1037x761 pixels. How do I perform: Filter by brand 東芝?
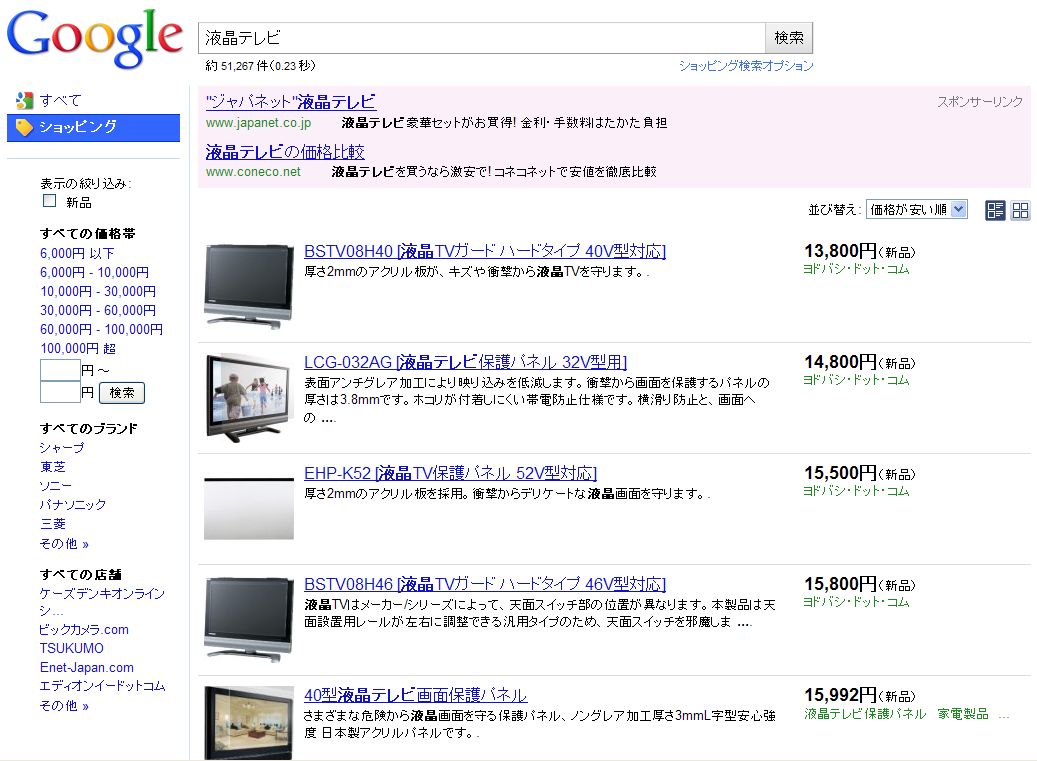(53, 467)
